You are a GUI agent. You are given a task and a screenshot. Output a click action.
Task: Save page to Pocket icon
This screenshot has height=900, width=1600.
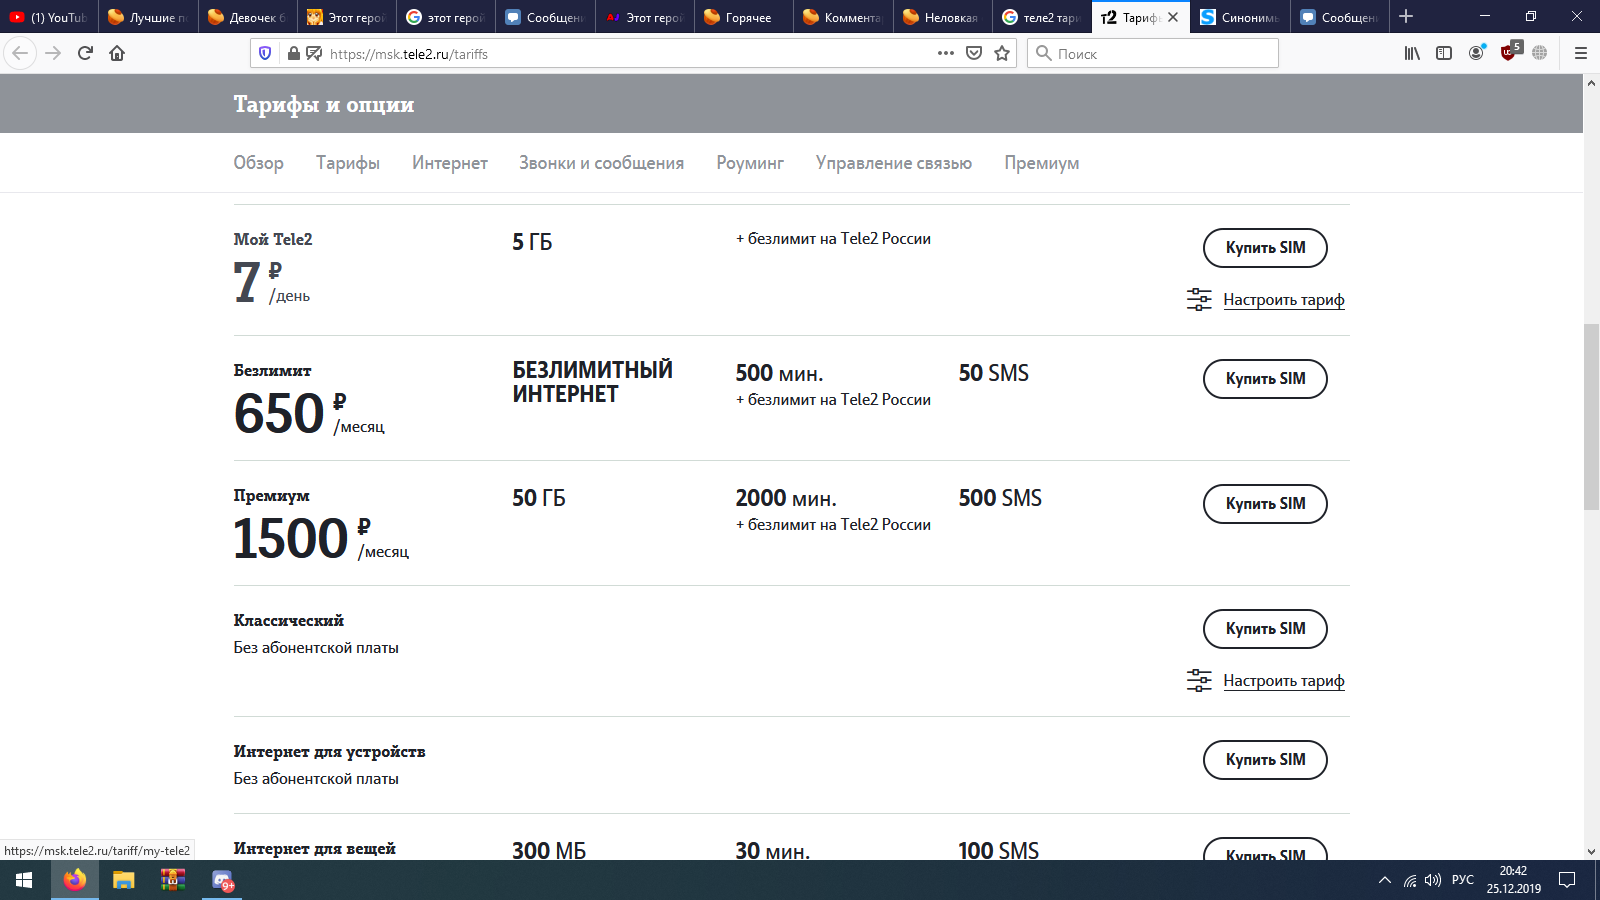click(974, 53)
